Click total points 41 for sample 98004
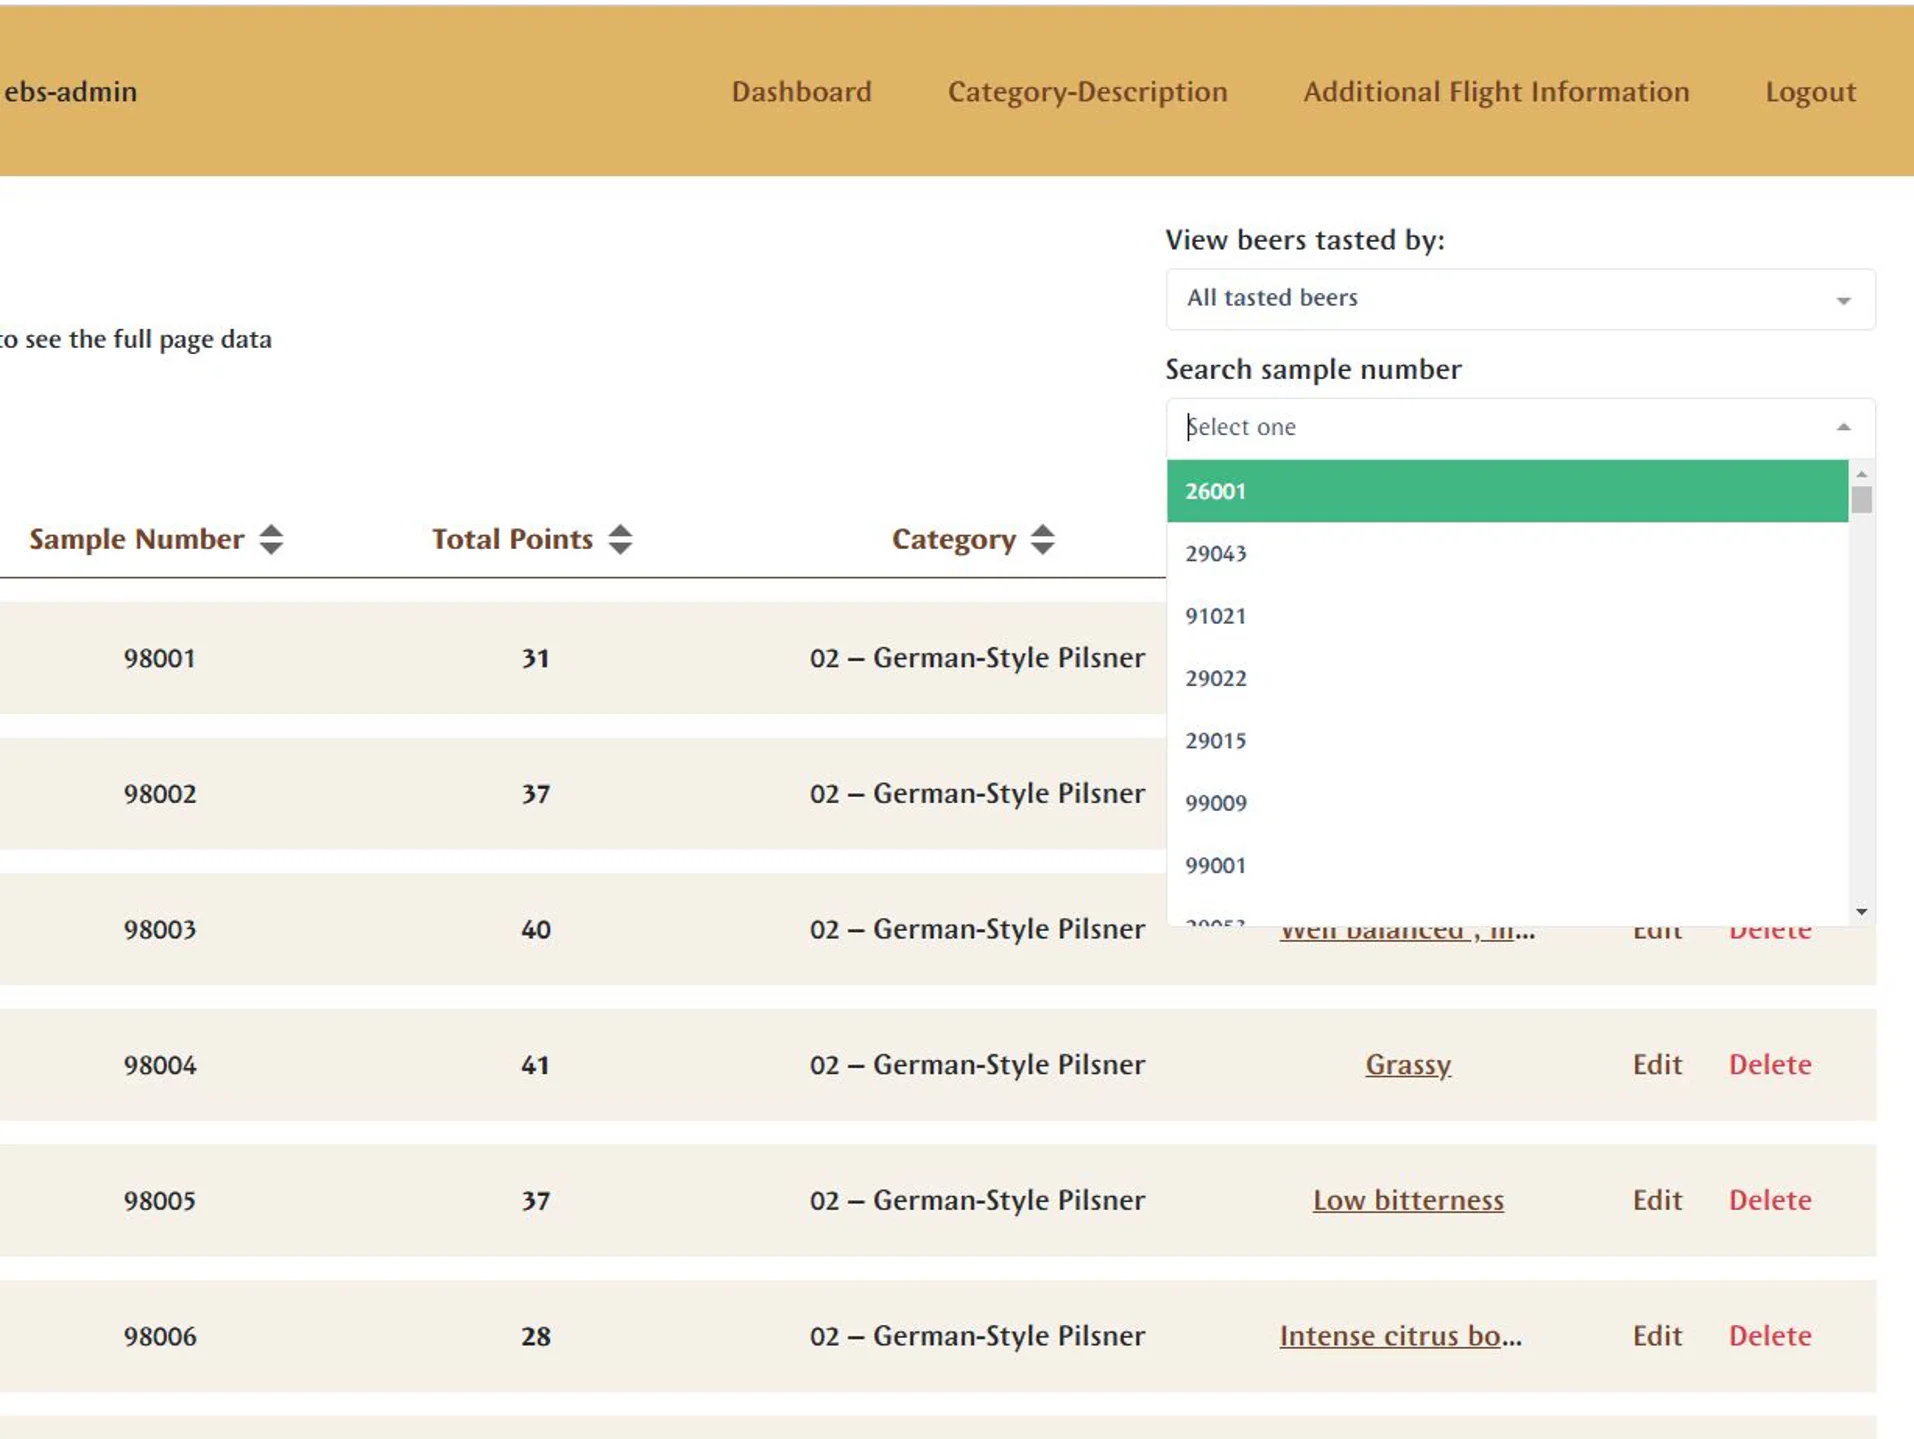This screenshot has height=1439, width=1914. [535, 1065]
